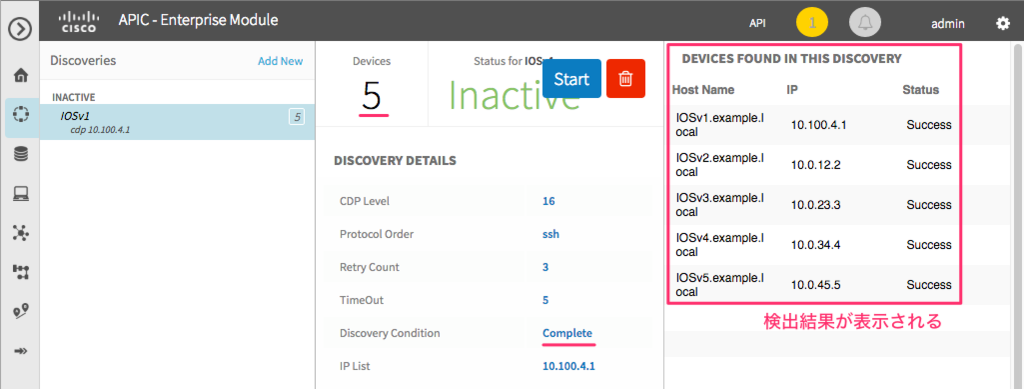Open the Path Trace nodes icon
1024x389 pixels.
pyautogui.click(x=21, y=272)
